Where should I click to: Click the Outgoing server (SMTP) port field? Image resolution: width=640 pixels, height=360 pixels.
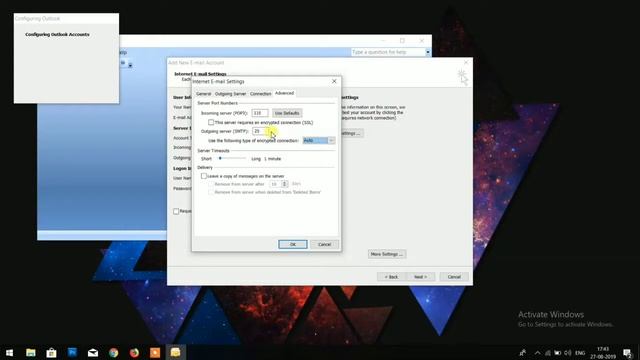click(x=260, y=131)
